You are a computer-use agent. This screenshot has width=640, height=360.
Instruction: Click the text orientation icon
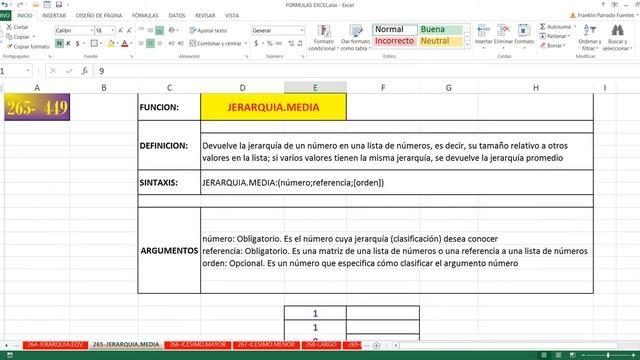click(172, 30)
